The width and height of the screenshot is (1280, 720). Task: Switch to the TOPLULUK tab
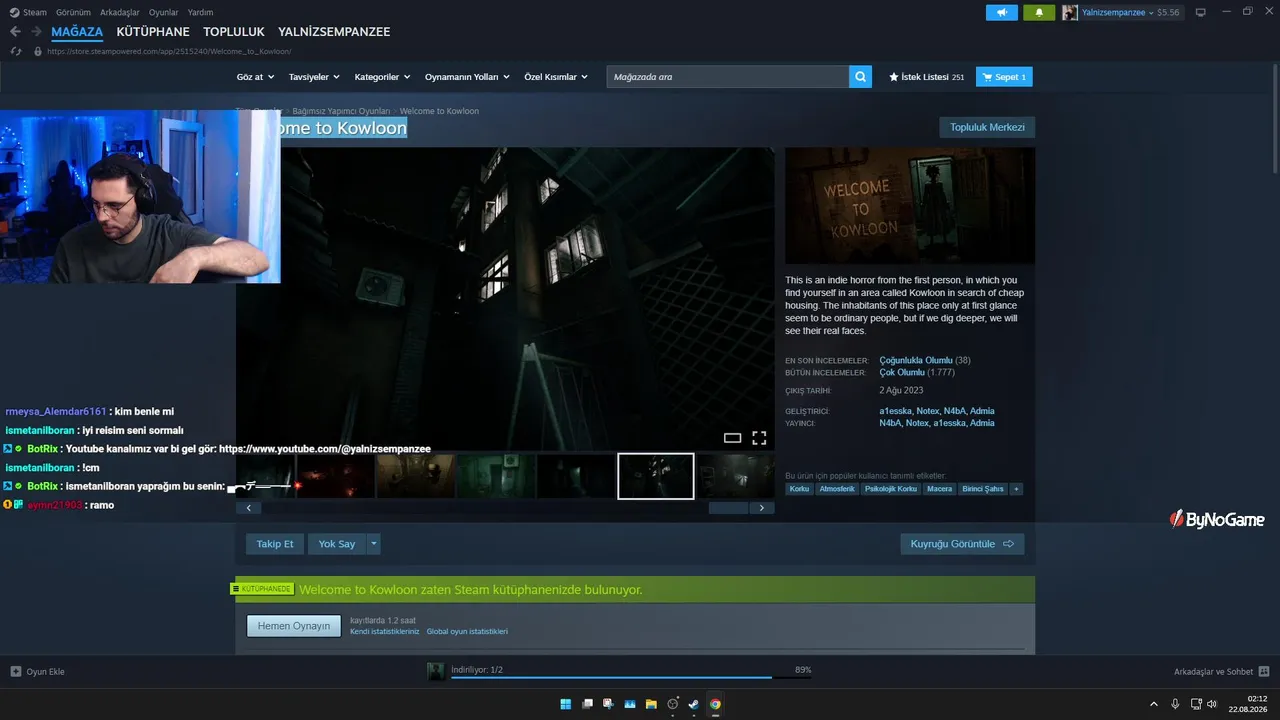click(x=234, y=32)
